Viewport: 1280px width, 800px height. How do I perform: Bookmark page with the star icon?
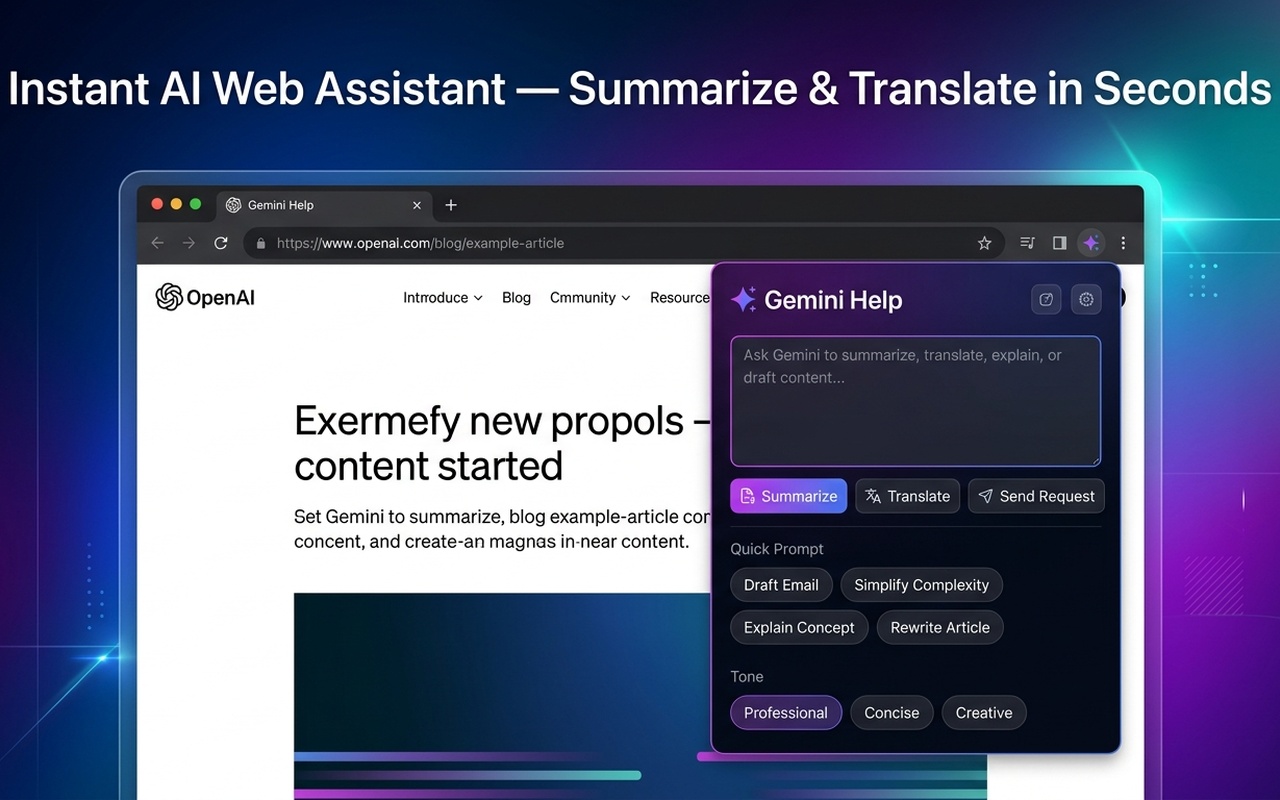click(x=984, y=243)
